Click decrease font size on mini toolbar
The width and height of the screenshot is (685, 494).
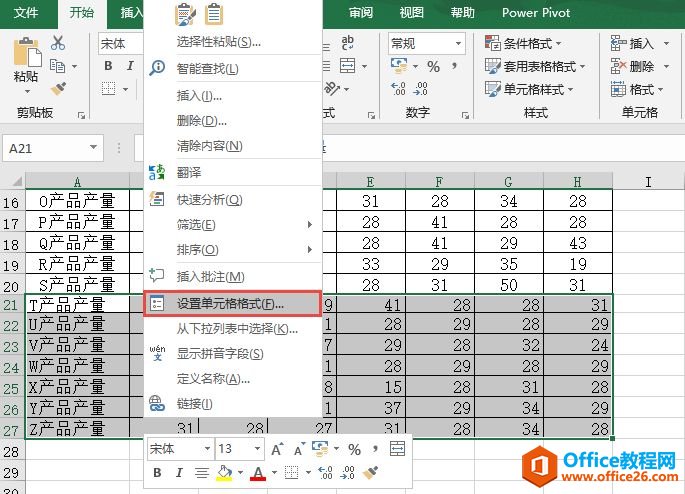tap(300, 449)
